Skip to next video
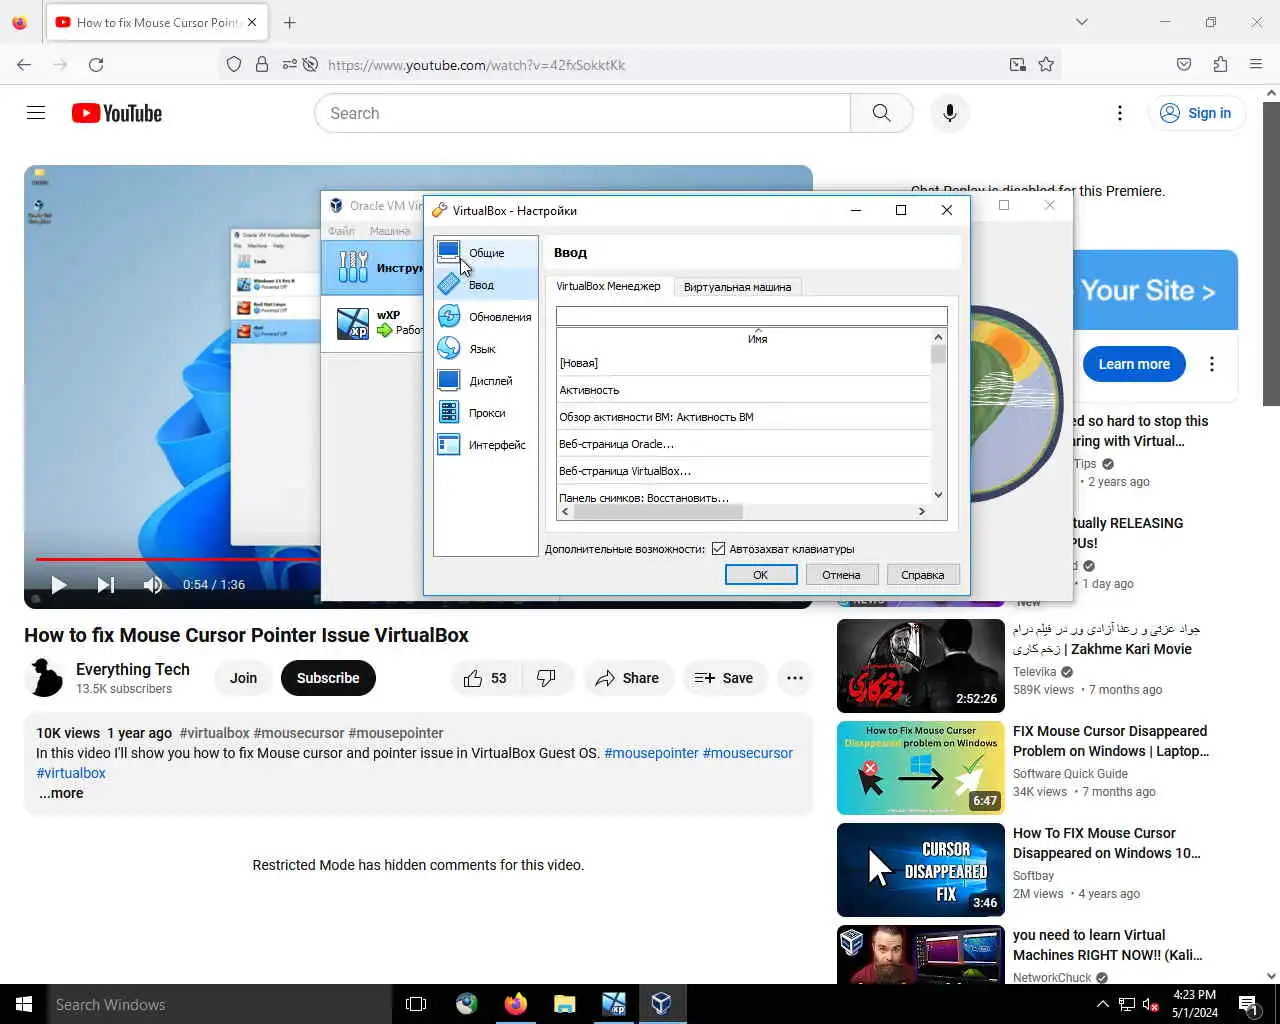This screenshot has height=1024, width=1280. point(105,585)
